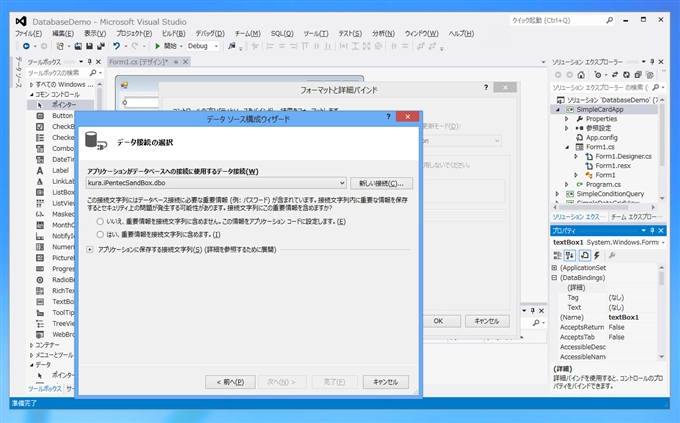Click the Save All toolbar icon
This screenshot has height=423, width=680.
coord(101,46)
